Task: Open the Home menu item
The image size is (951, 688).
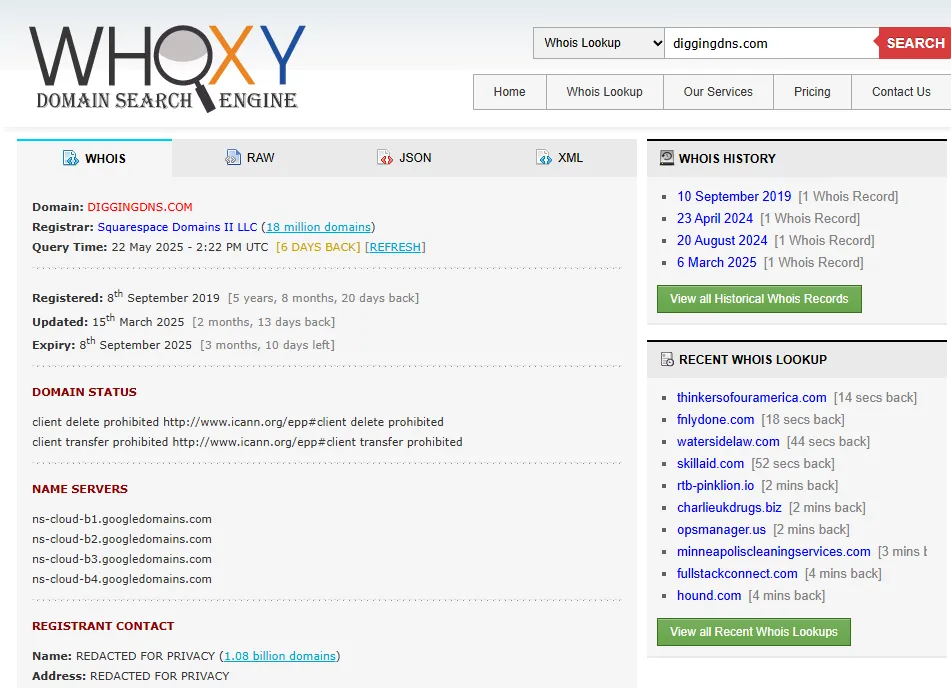Action: pos(509,92)
